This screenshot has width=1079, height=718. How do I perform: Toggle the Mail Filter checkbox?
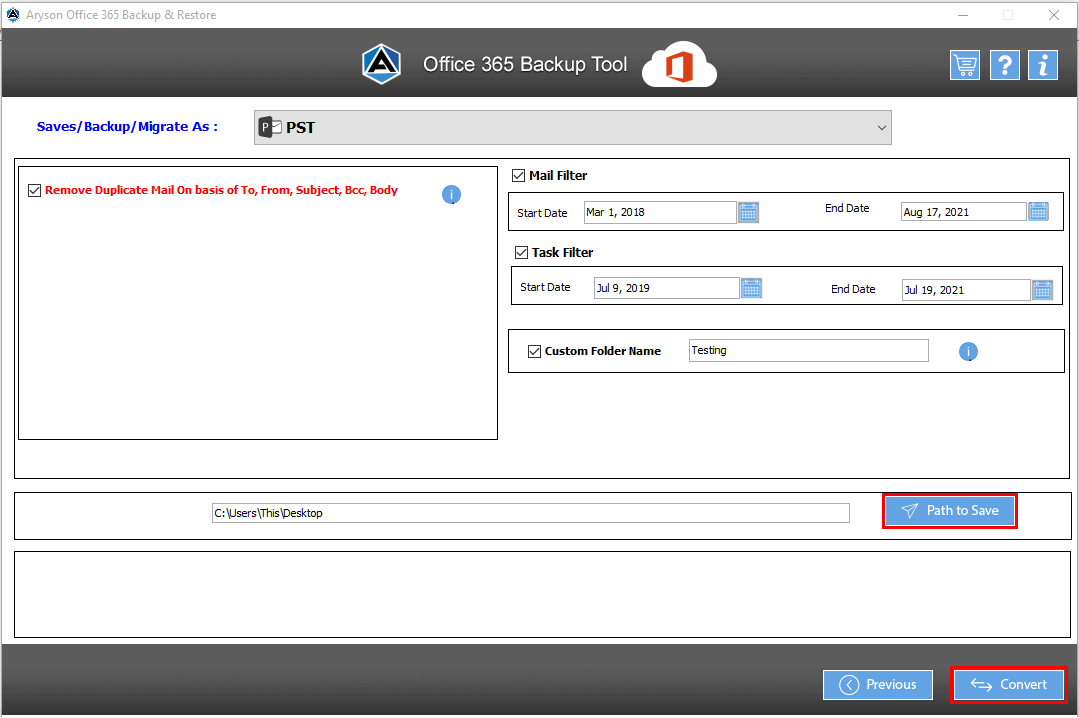518,176
